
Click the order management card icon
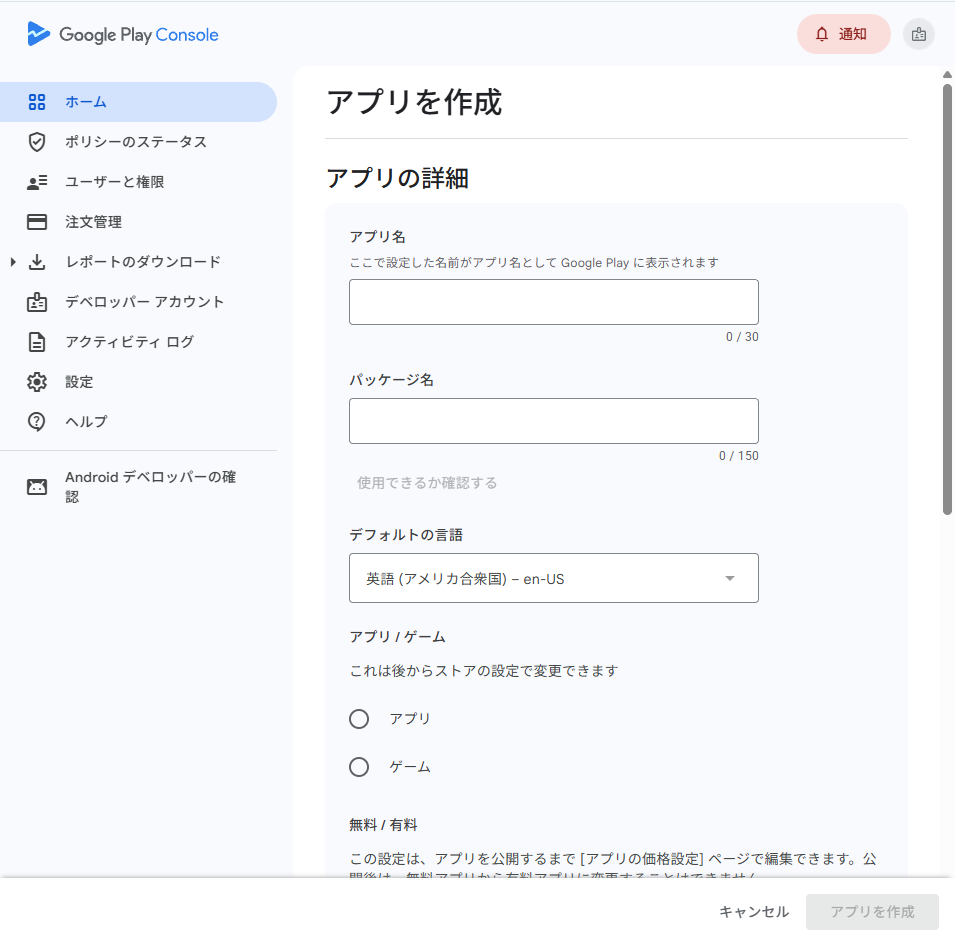[37, 222]
